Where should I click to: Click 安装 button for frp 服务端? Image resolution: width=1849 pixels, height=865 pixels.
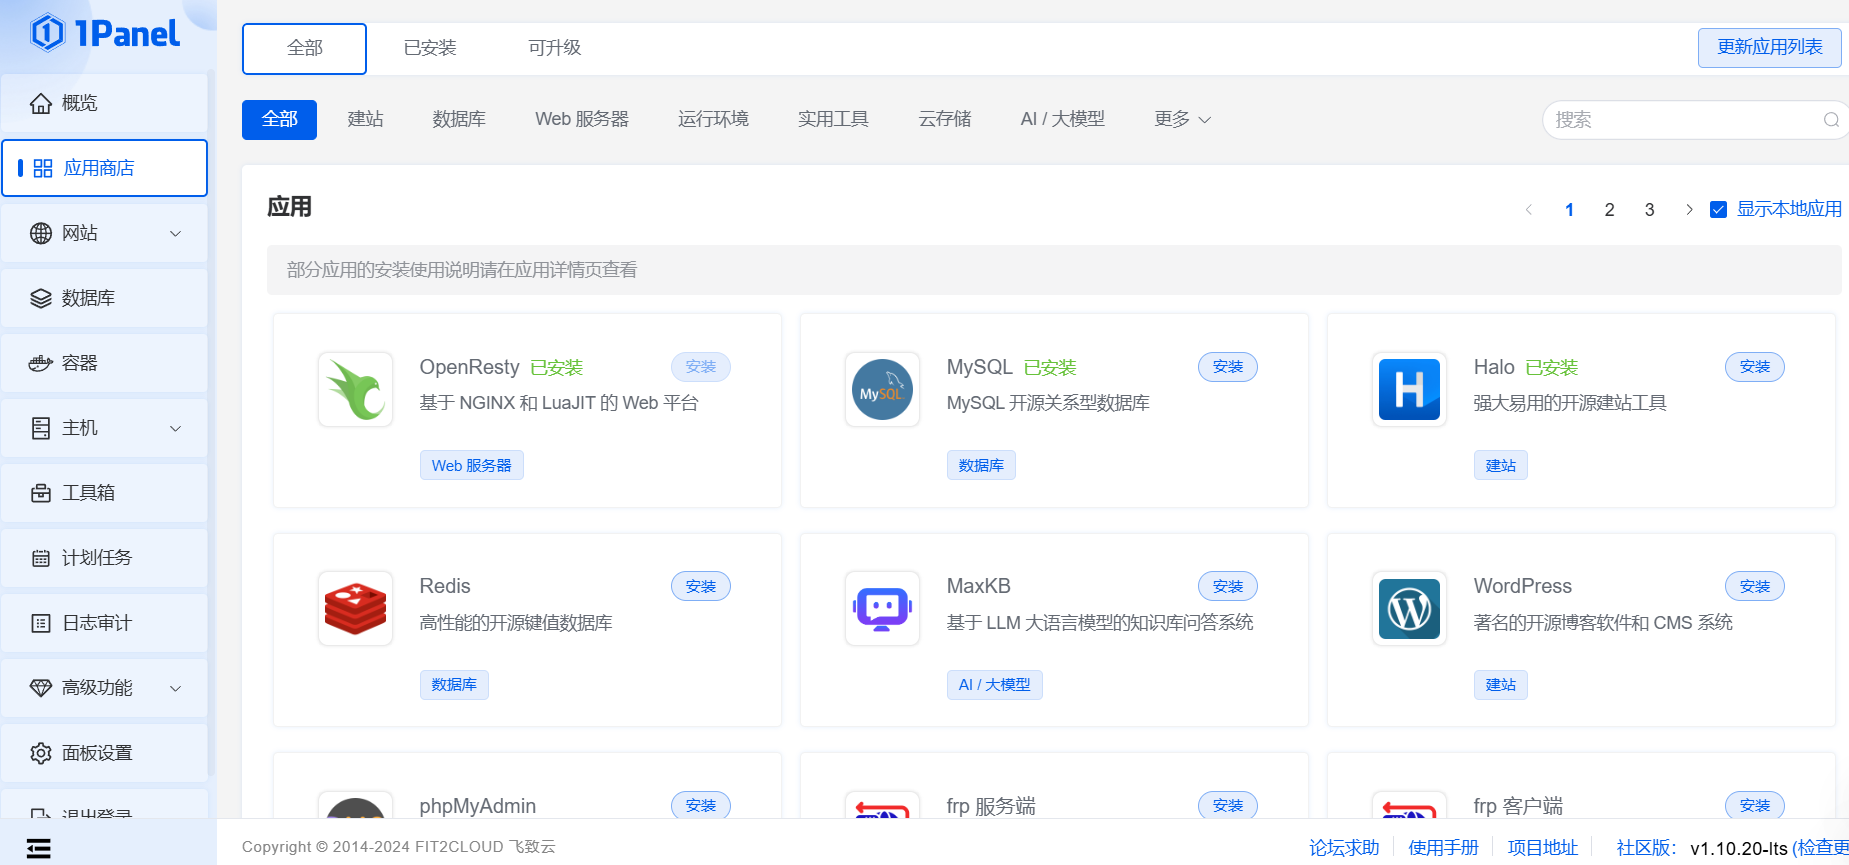point(1228,805)
